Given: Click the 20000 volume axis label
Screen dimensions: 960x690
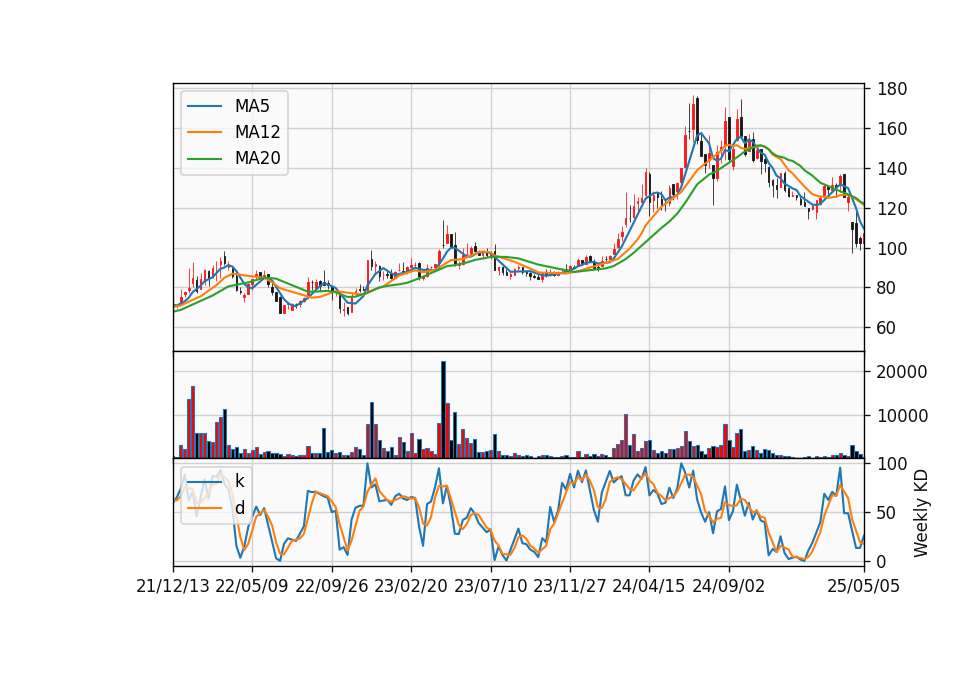Looking at the screenshot, I should pos(902,372).
